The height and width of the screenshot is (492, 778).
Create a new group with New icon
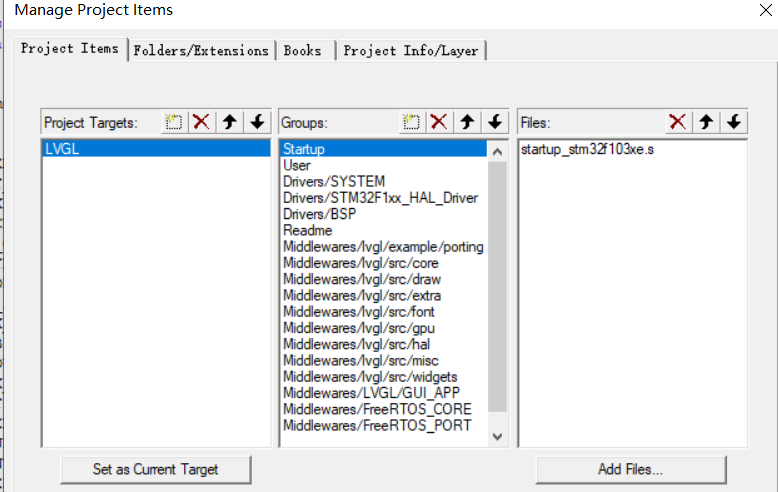coord(411,122)
